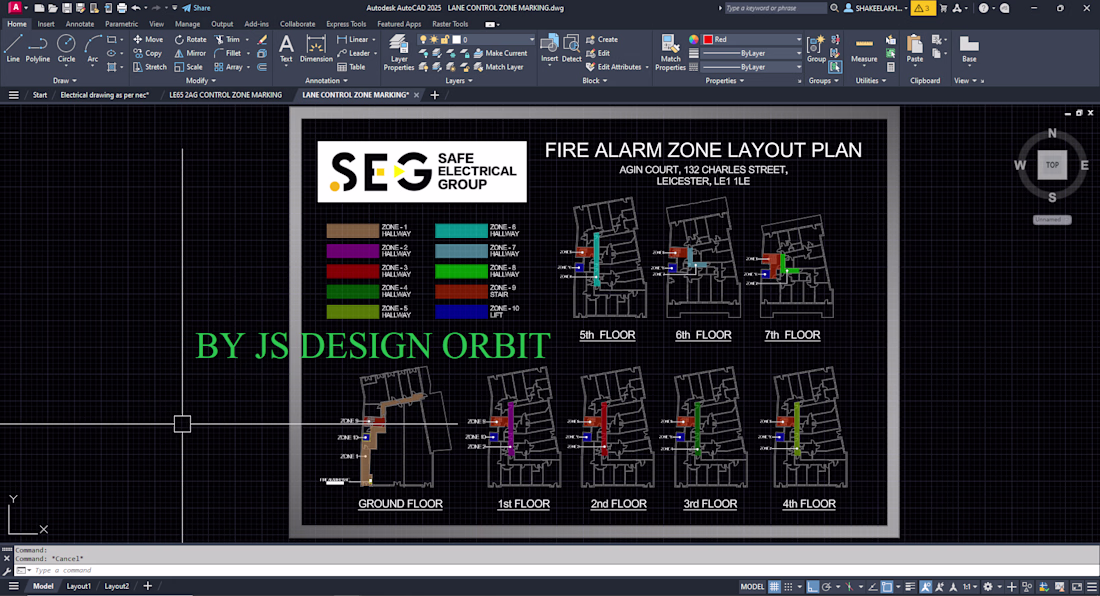Image resolution: width=1100 pixels, height=596 pixels.
Task: Click the Detect block tool
Action: [572, 49]
